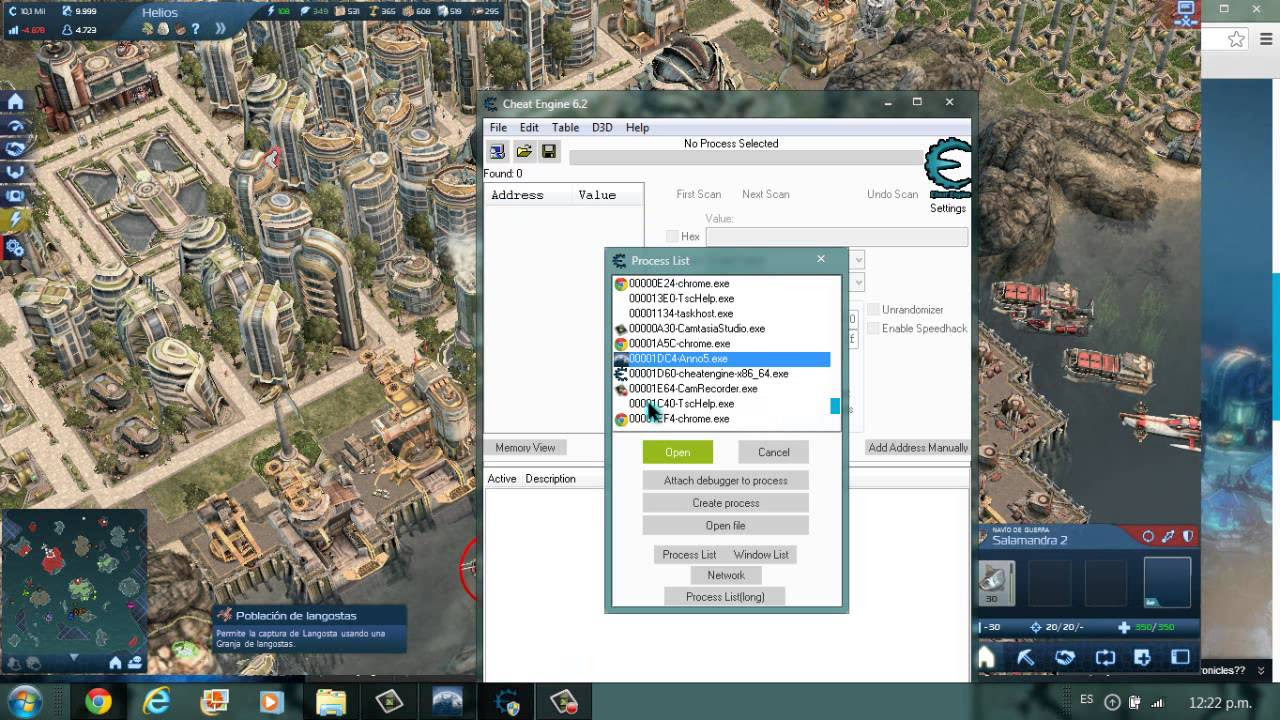The height and width of the screenshot is (720, 1280).
Task: Select 000013E0-TscHelp.exe in process list
Action: coord(722,299)
